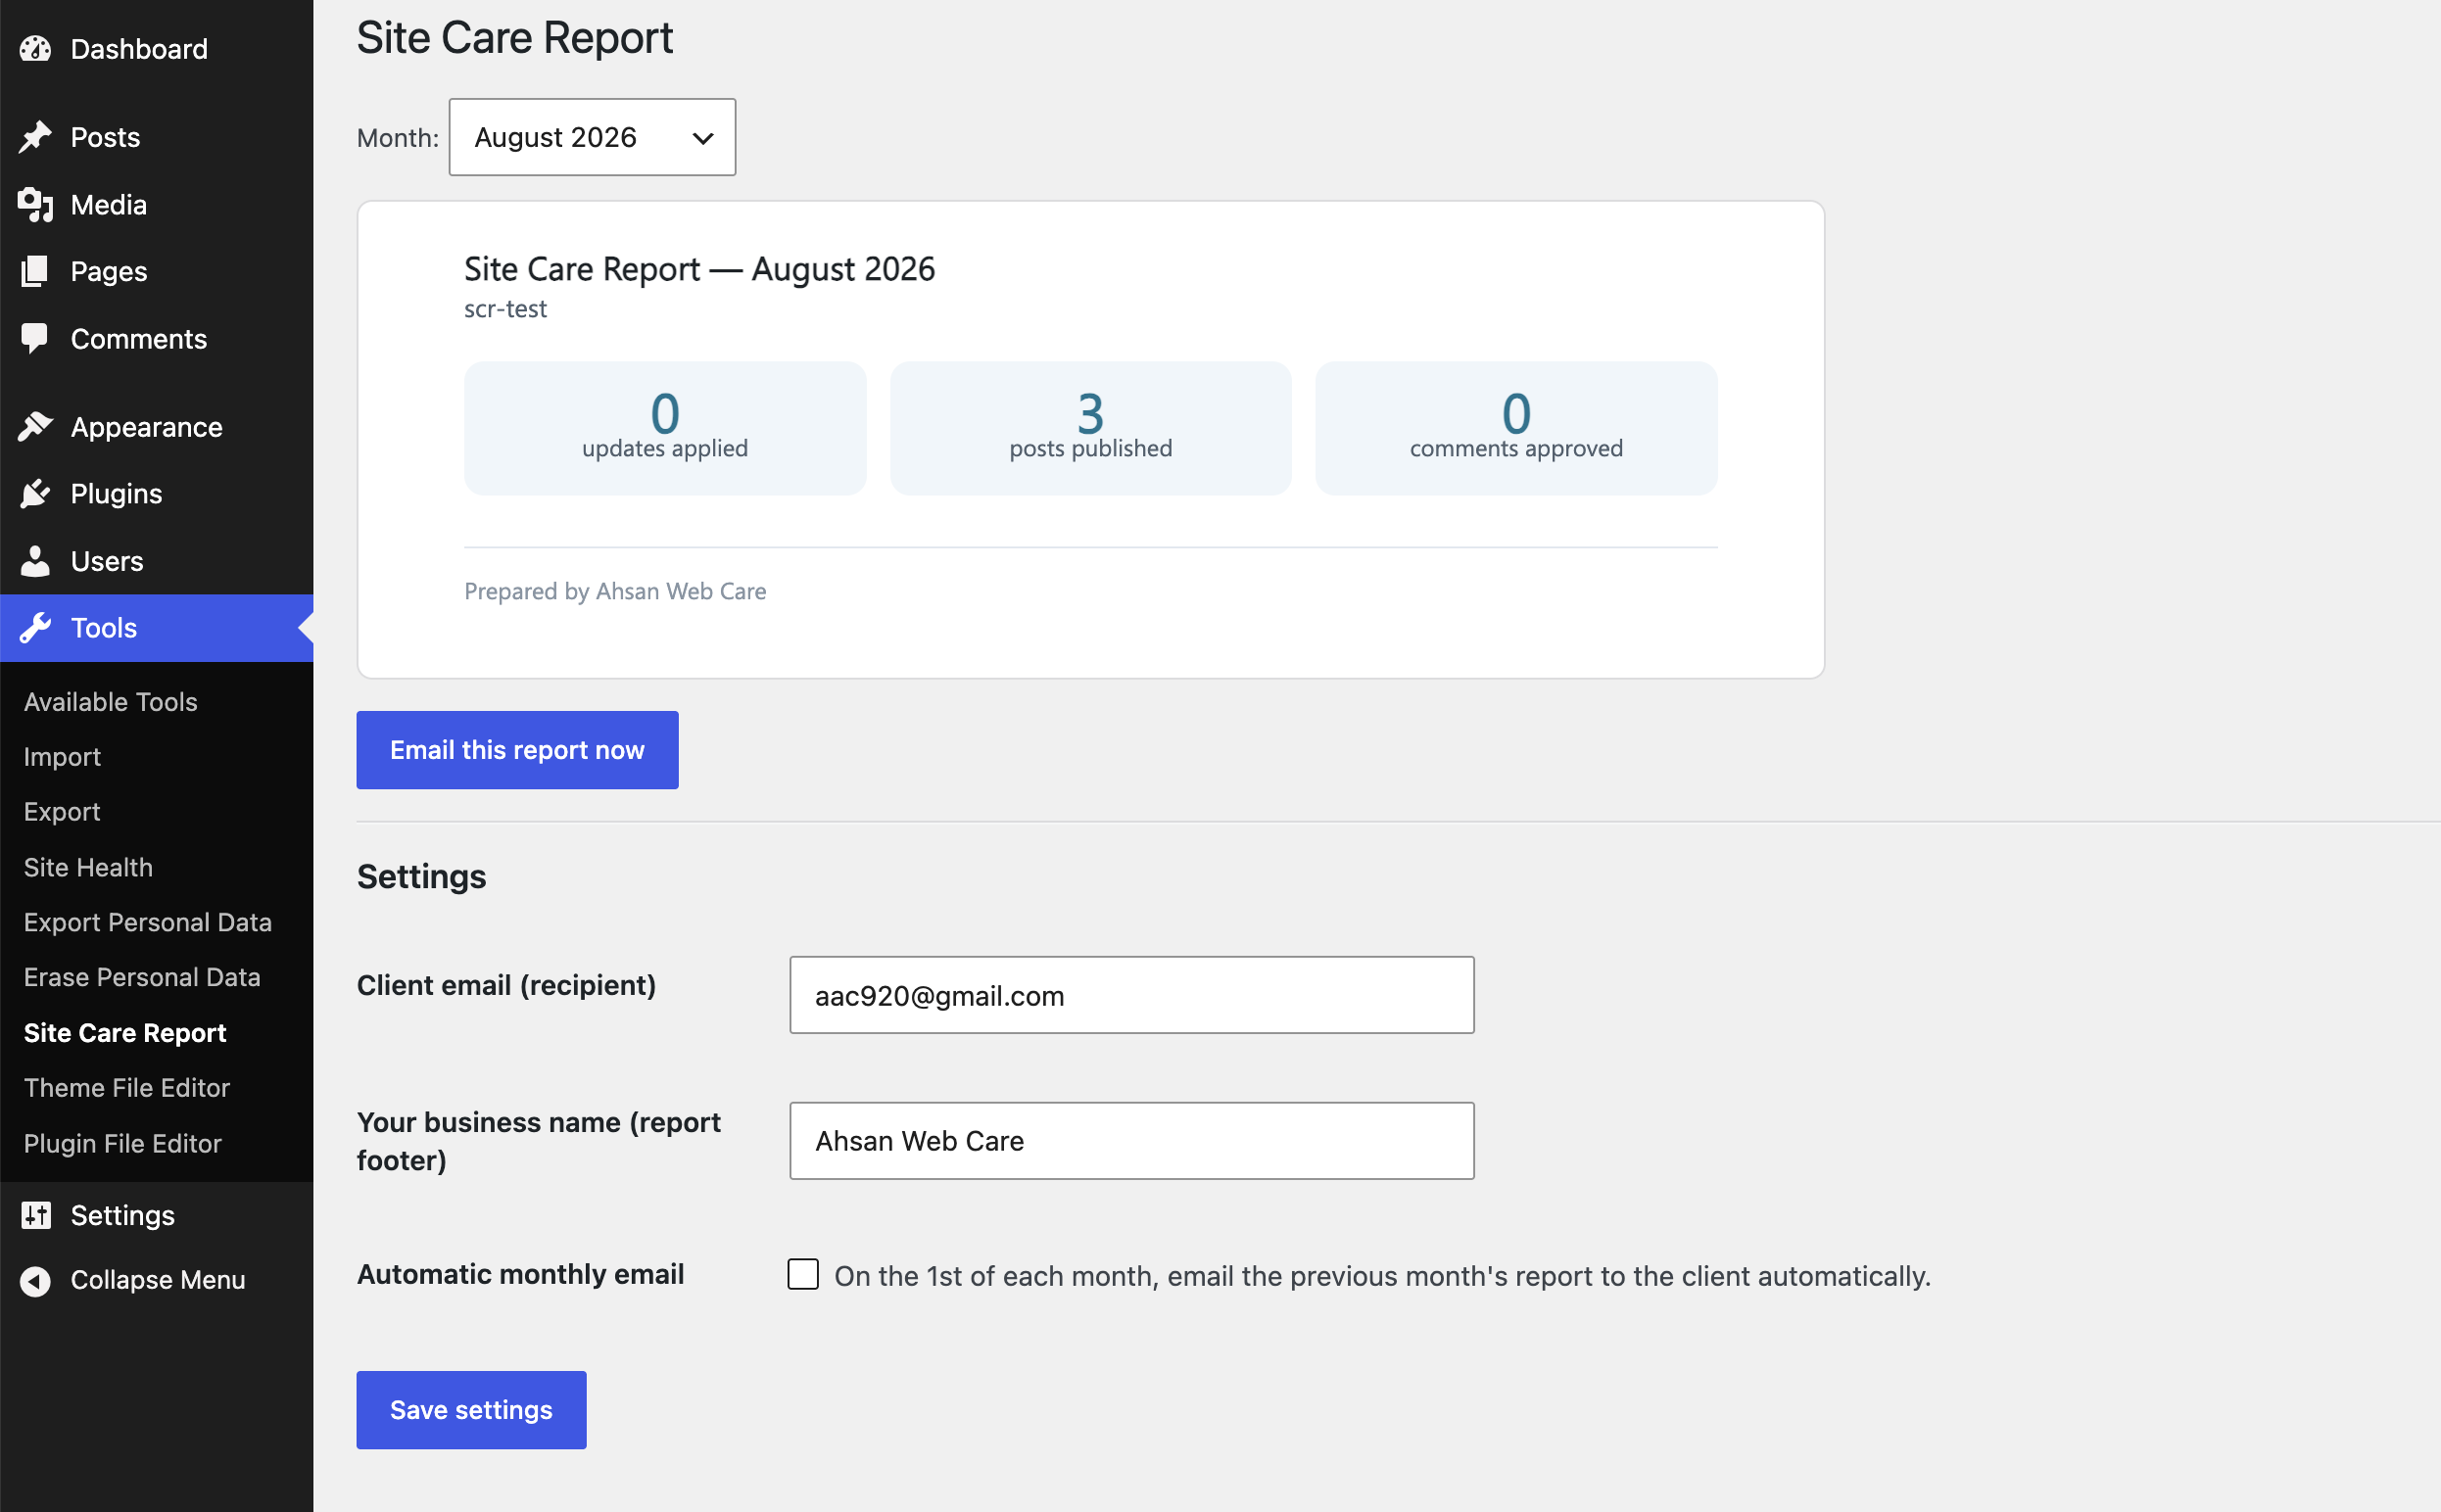This screenshot has width=2441, height=1512.
Task: Click Collapse Menu label
Action: 158,1280
